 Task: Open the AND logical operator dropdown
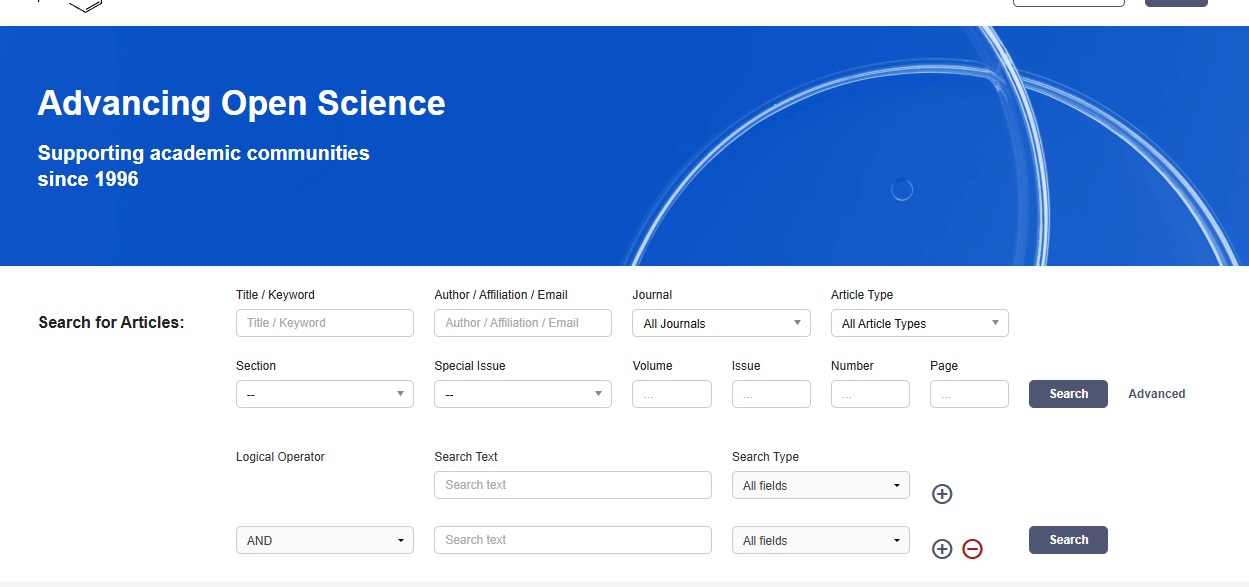point(325,540)
